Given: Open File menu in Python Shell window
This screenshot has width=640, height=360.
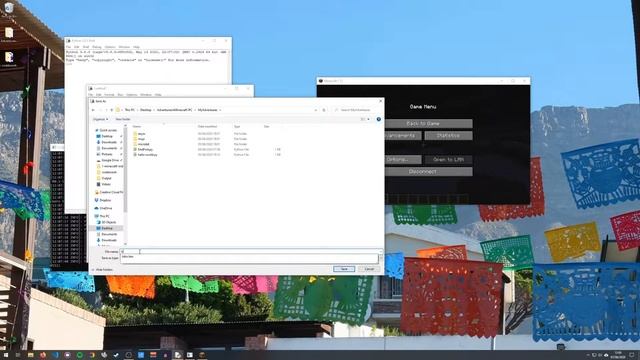Looking at the screenshot, I should 69,47.
